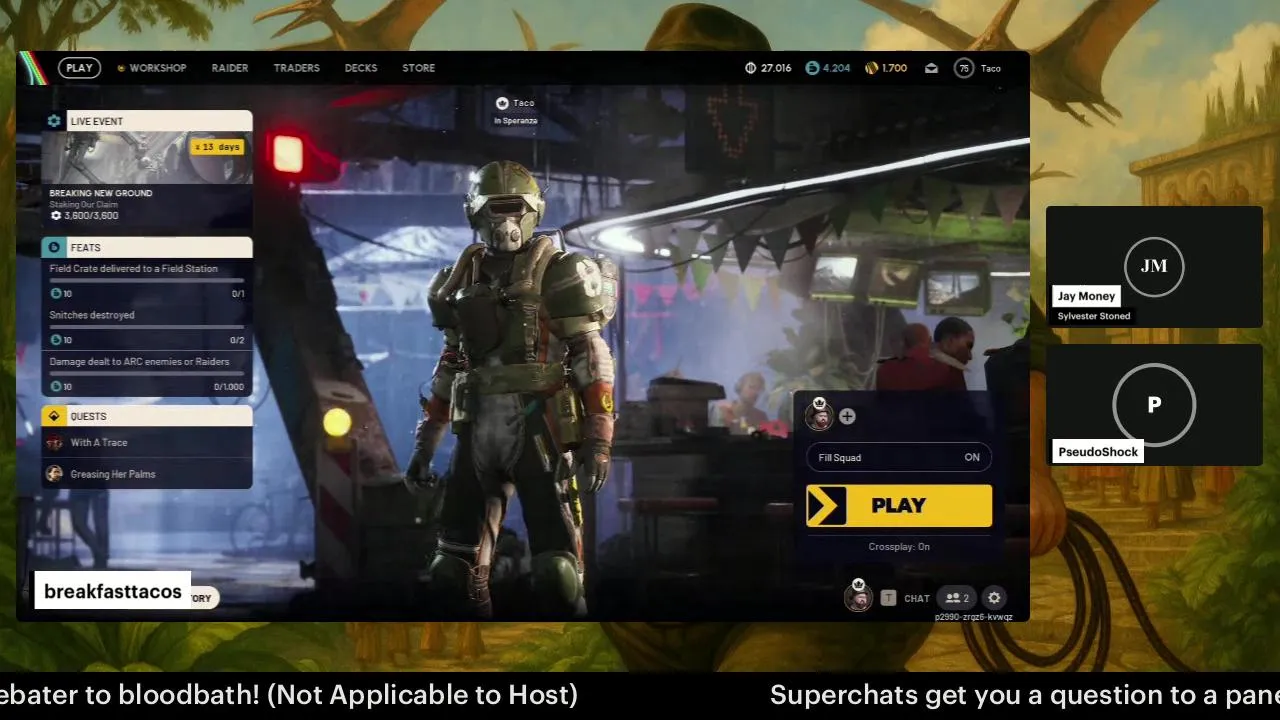1280x720 pixels.
Task: Click the squad leader avatar above Fill Squad
Action: (819, 414)
